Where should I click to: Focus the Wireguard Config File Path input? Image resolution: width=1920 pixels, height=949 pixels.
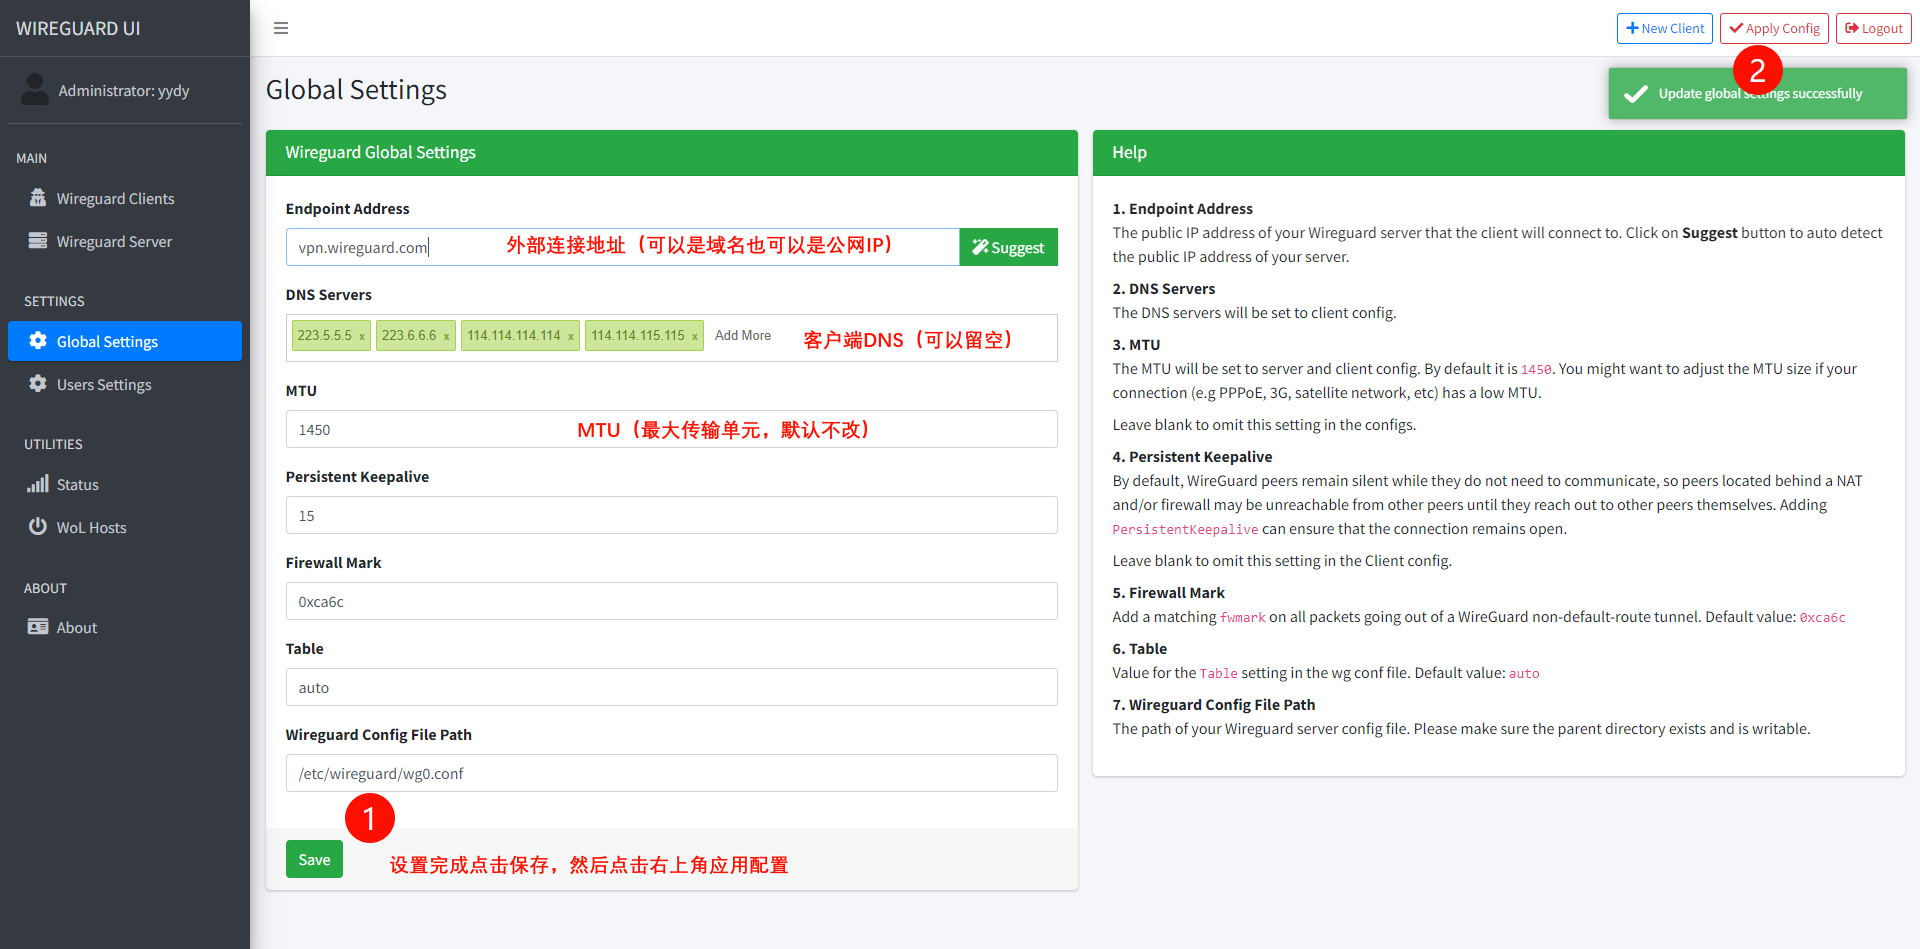click(x=671, y=773)
